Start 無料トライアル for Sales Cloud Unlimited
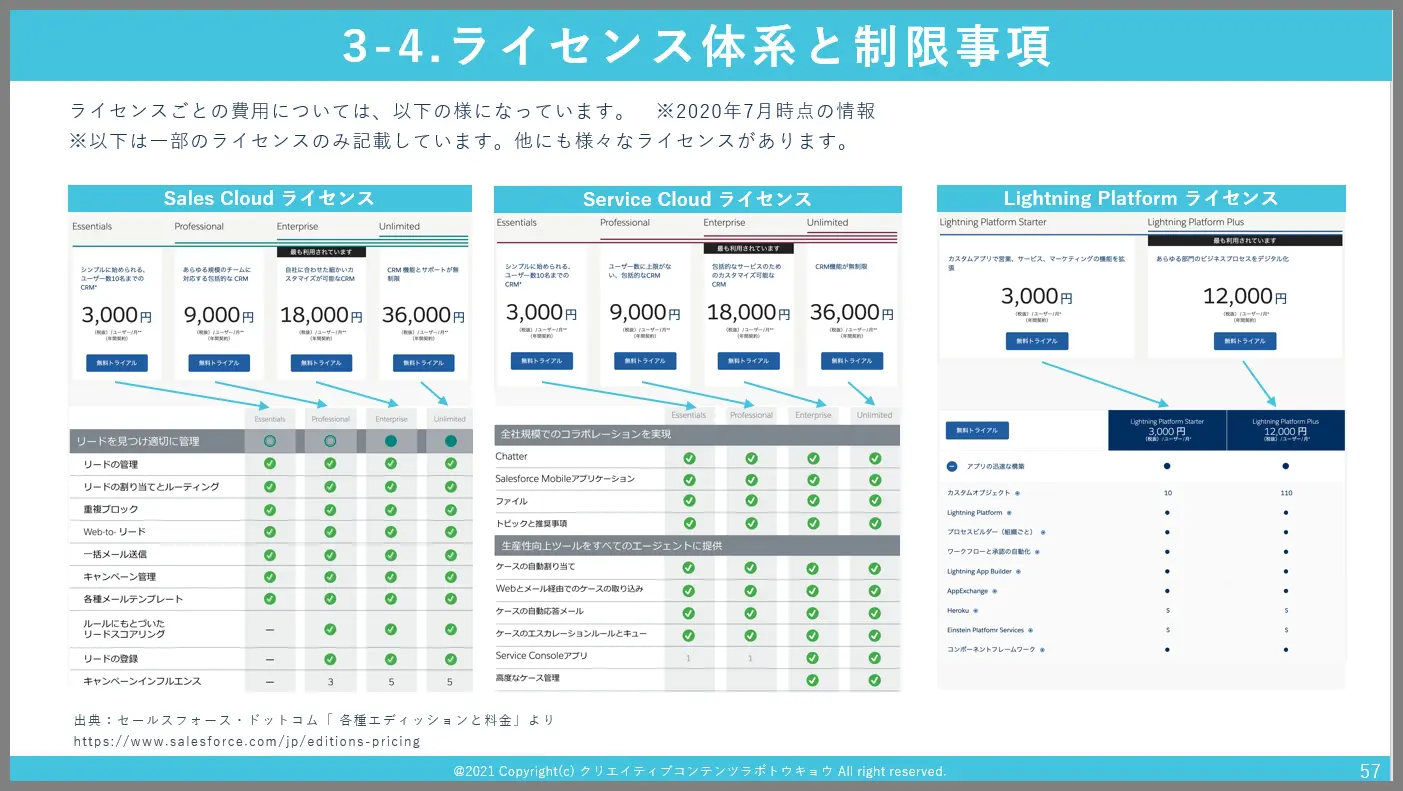1403x791 pixels. pos(424,363)
